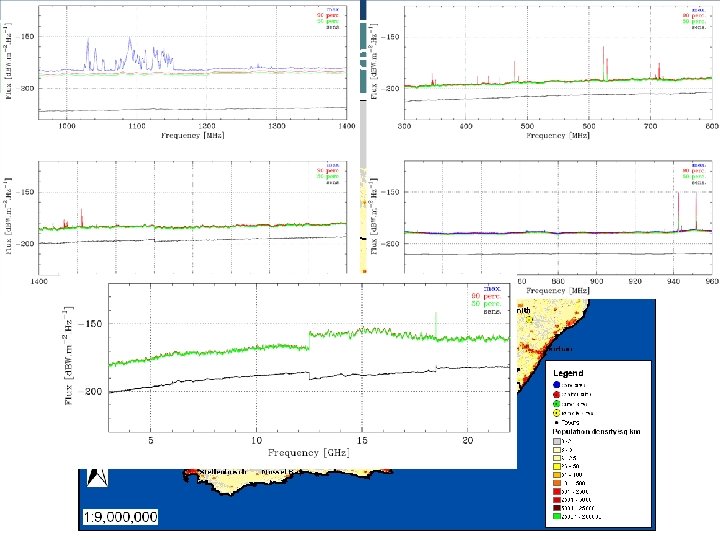Click the Population density/sq km legend heading
Image resolution: width=720 pixels, height=540 pixels.
tap(596, 432)
